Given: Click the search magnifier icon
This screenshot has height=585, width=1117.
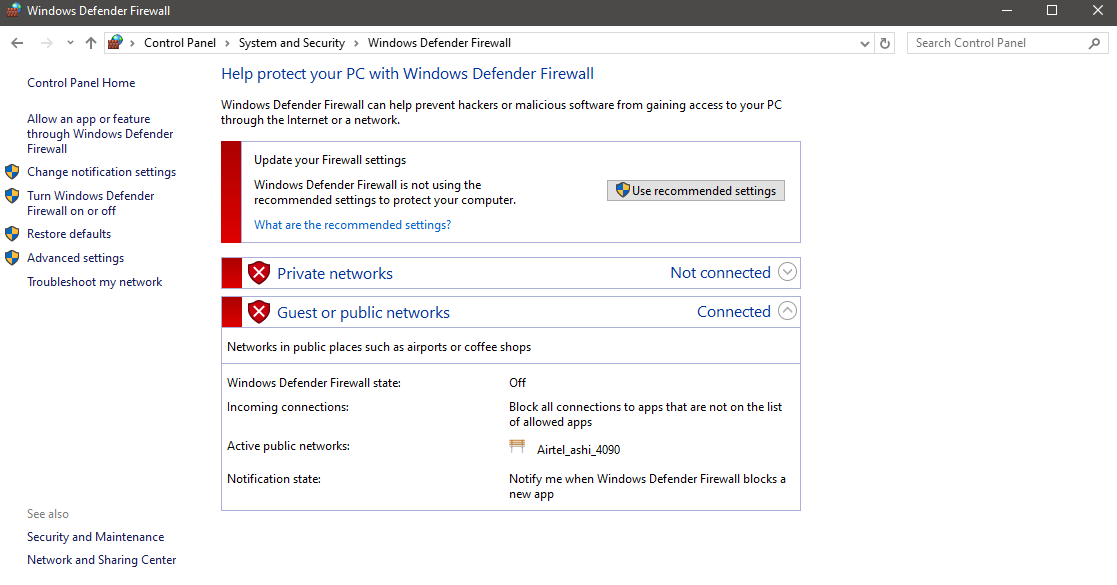Looking at the screenshot, I should pos(1094,43).
